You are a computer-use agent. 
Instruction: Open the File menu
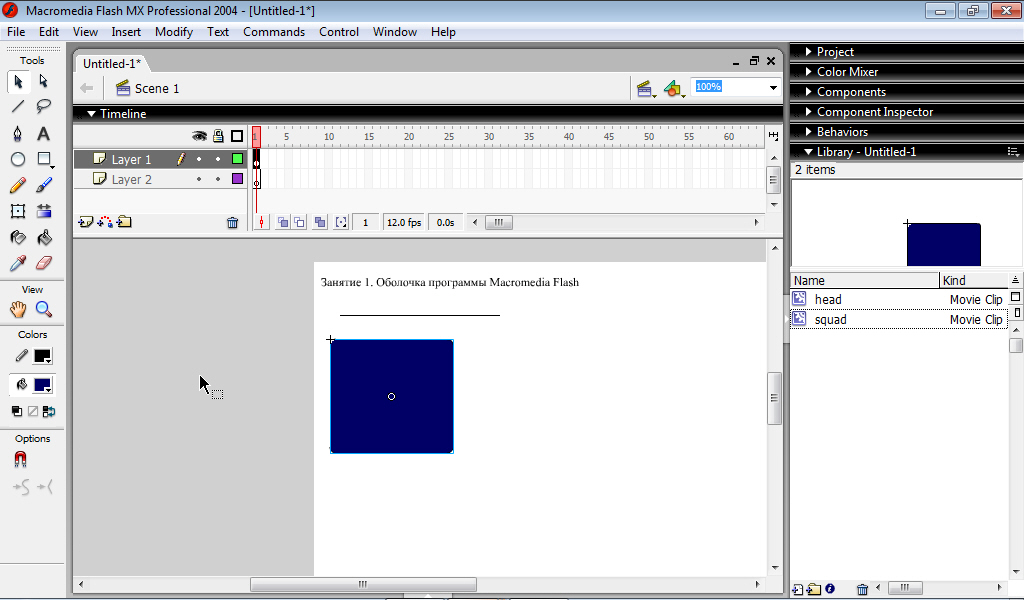[16, 32]
